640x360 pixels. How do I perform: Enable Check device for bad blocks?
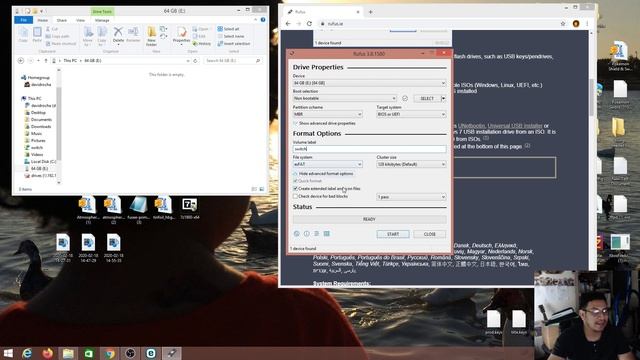click(296, 196)
